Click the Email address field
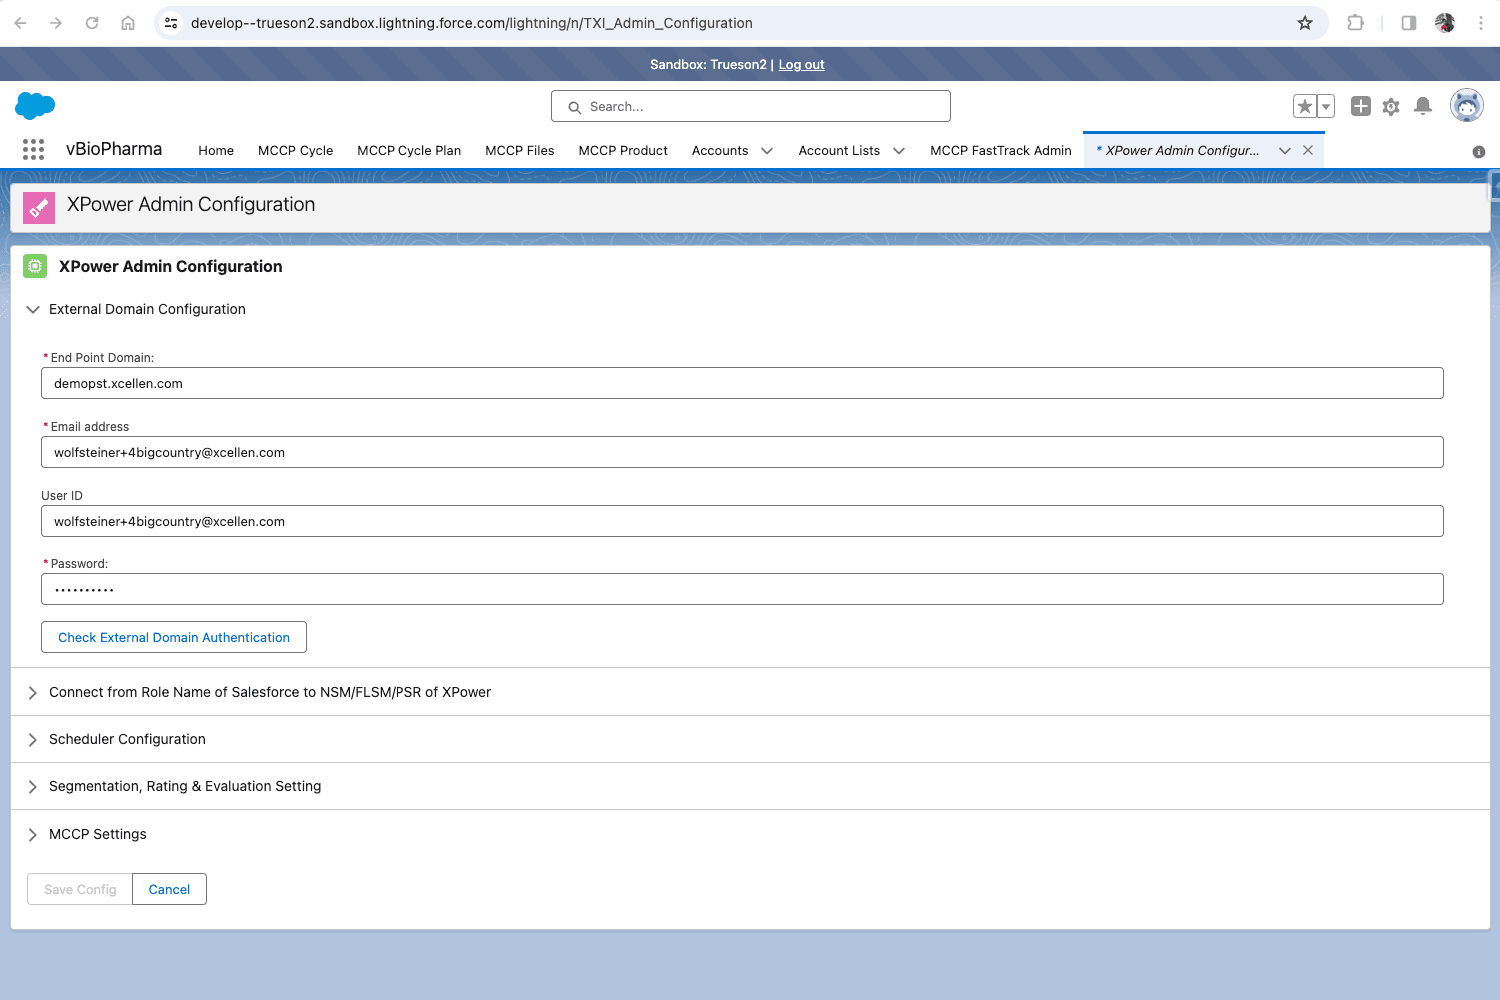Viewport: 1500px width, 1000px height. (742, 452)
